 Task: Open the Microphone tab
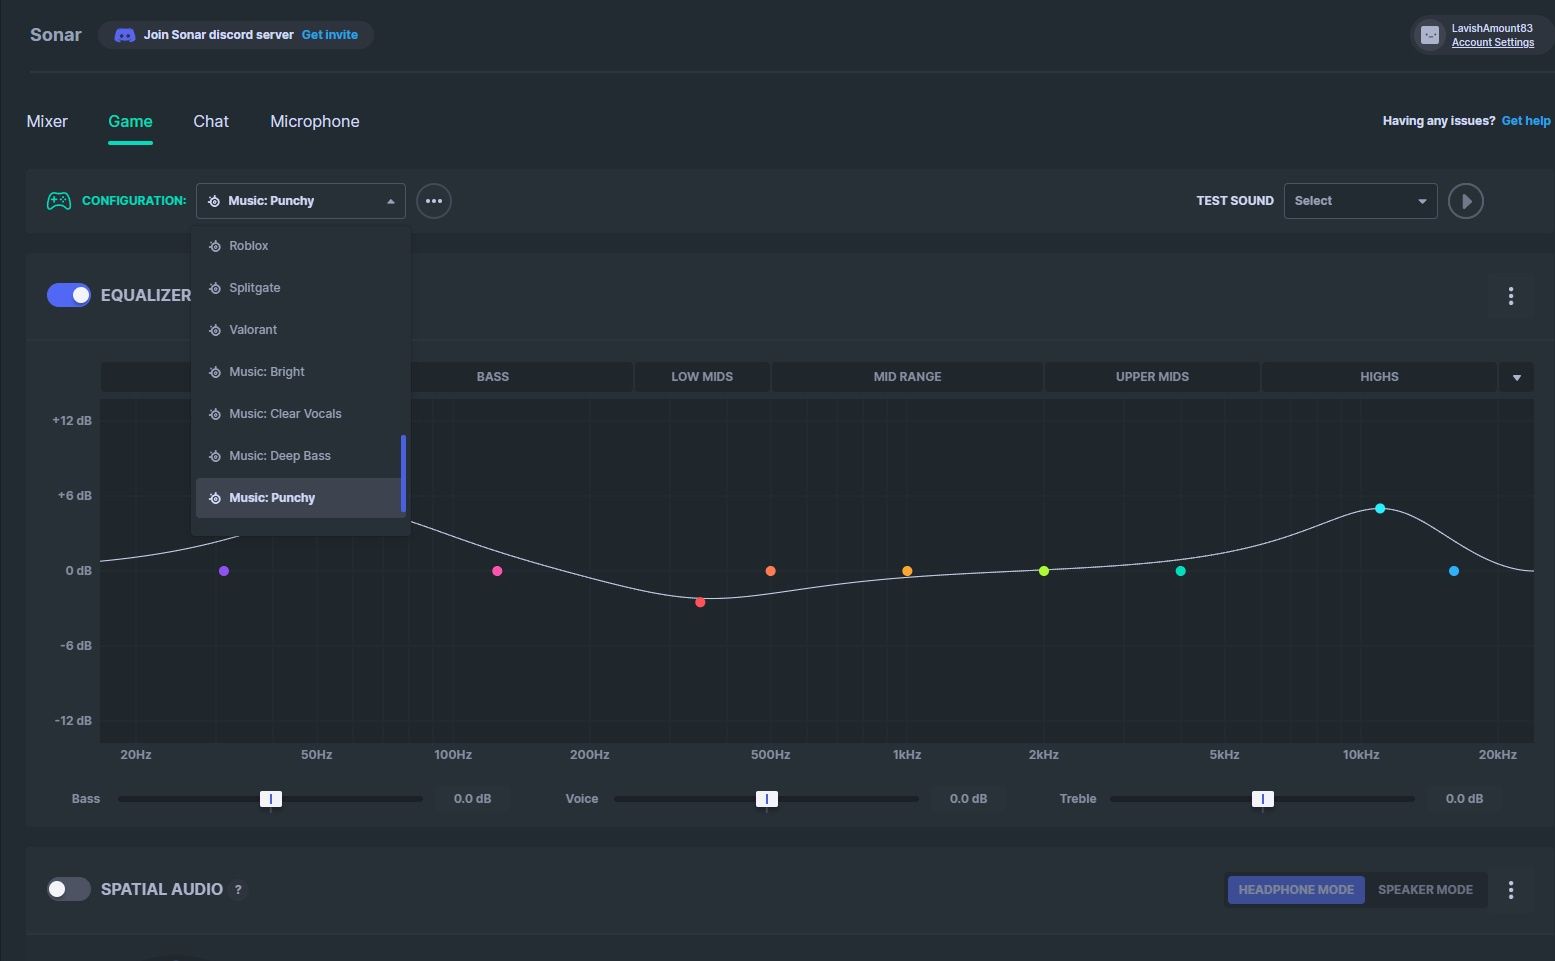point(315,121)
